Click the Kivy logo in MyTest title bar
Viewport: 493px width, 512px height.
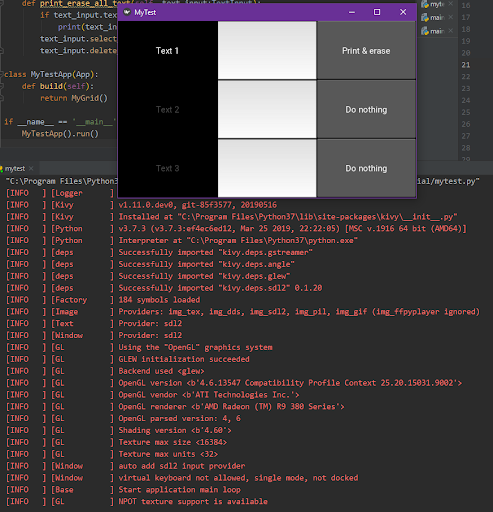pyautogui.click(x=127, y=12)
